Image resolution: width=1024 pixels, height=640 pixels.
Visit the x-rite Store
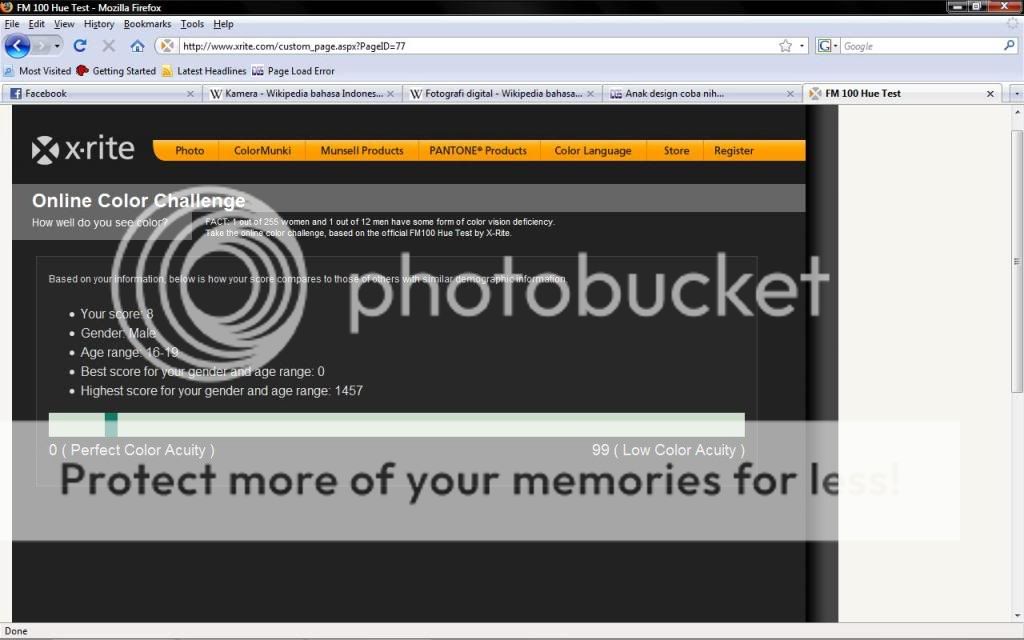677,151
